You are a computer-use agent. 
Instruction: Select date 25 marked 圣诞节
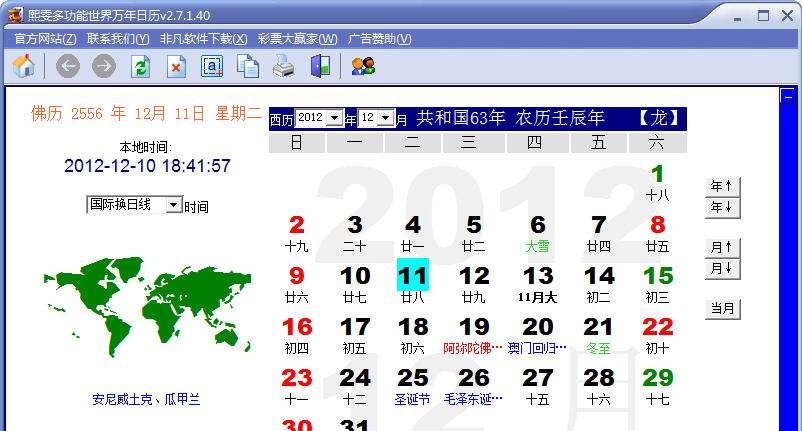(x=412, y=378)
